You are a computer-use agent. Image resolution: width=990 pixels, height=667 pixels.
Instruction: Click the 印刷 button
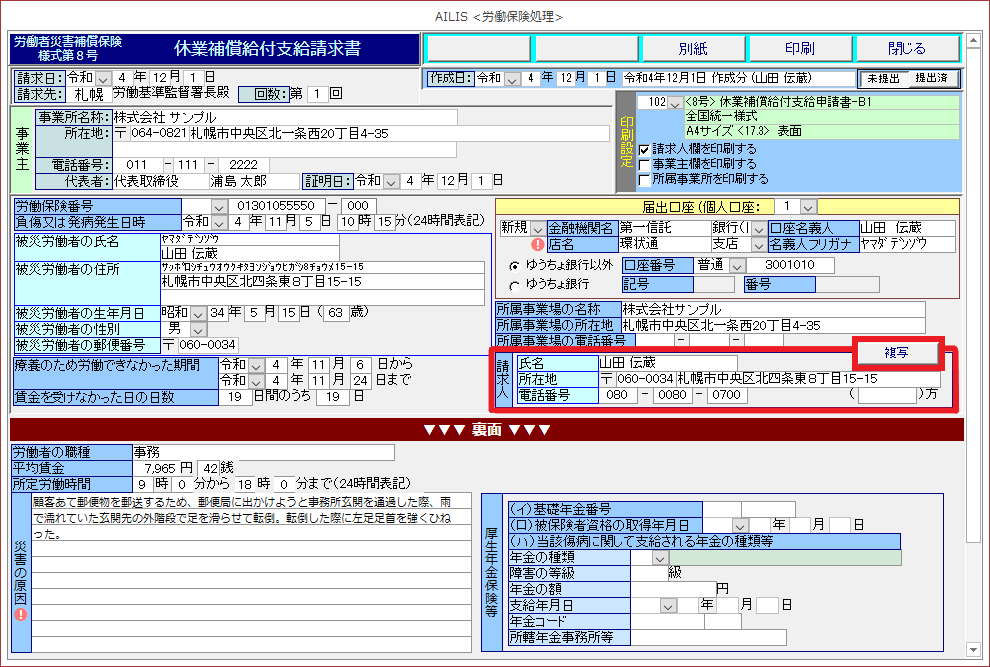[x=799, y=48]
